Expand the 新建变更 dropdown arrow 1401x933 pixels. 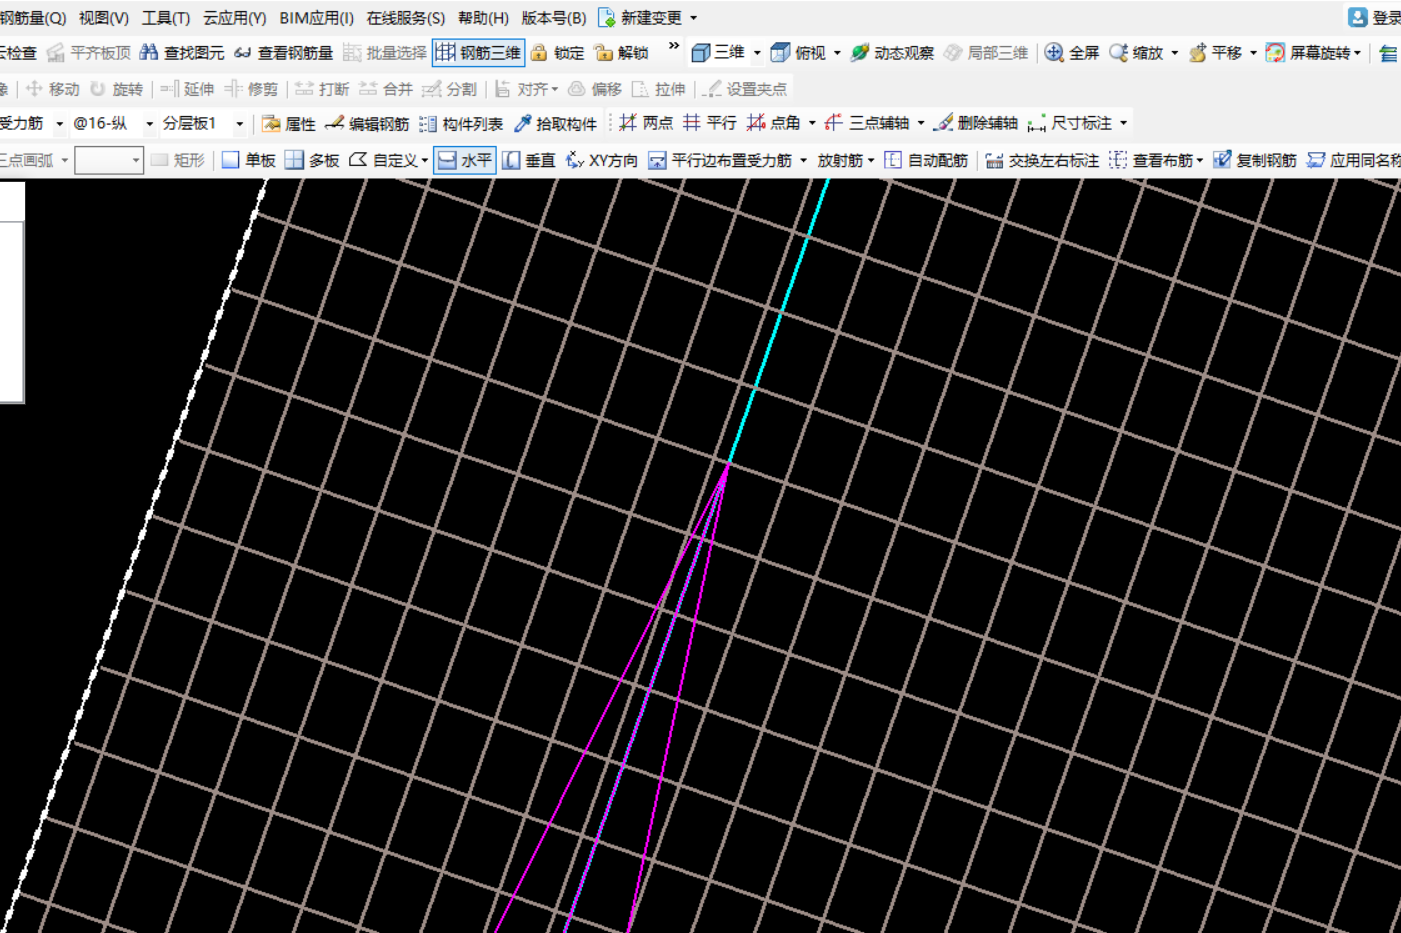tap(693, 18)
